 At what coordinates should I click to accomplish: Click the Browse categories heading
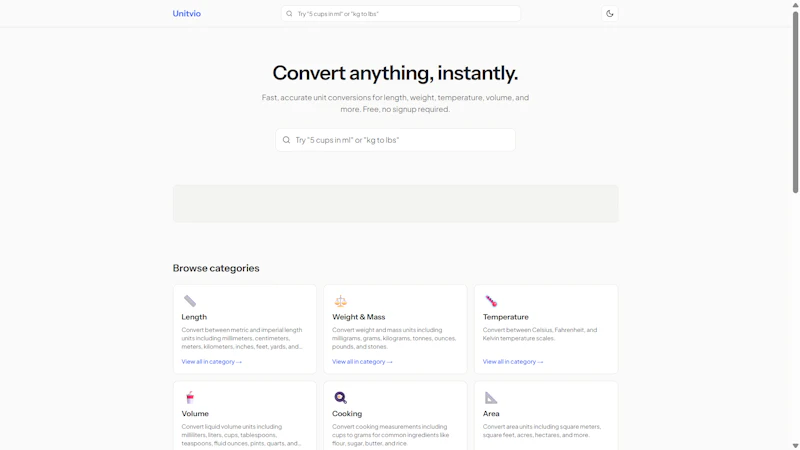click(216, 268)
